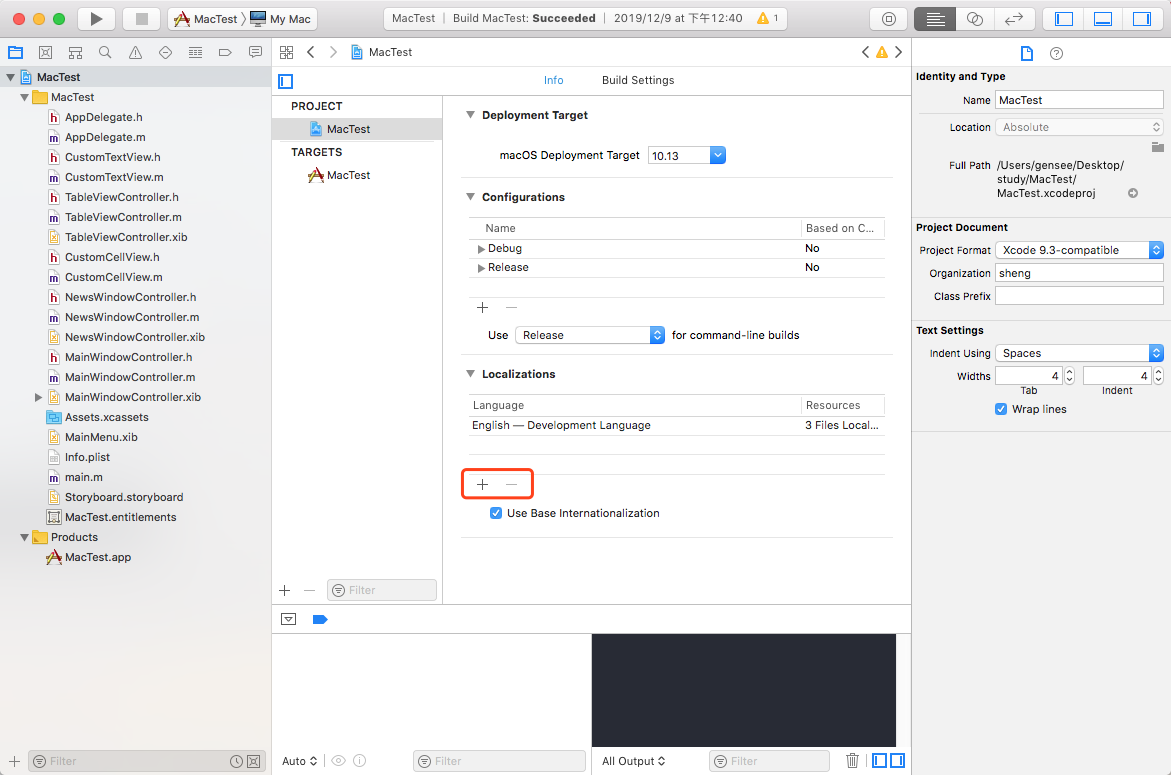
Task: Select the Info tab
Action: pos(553,81)
